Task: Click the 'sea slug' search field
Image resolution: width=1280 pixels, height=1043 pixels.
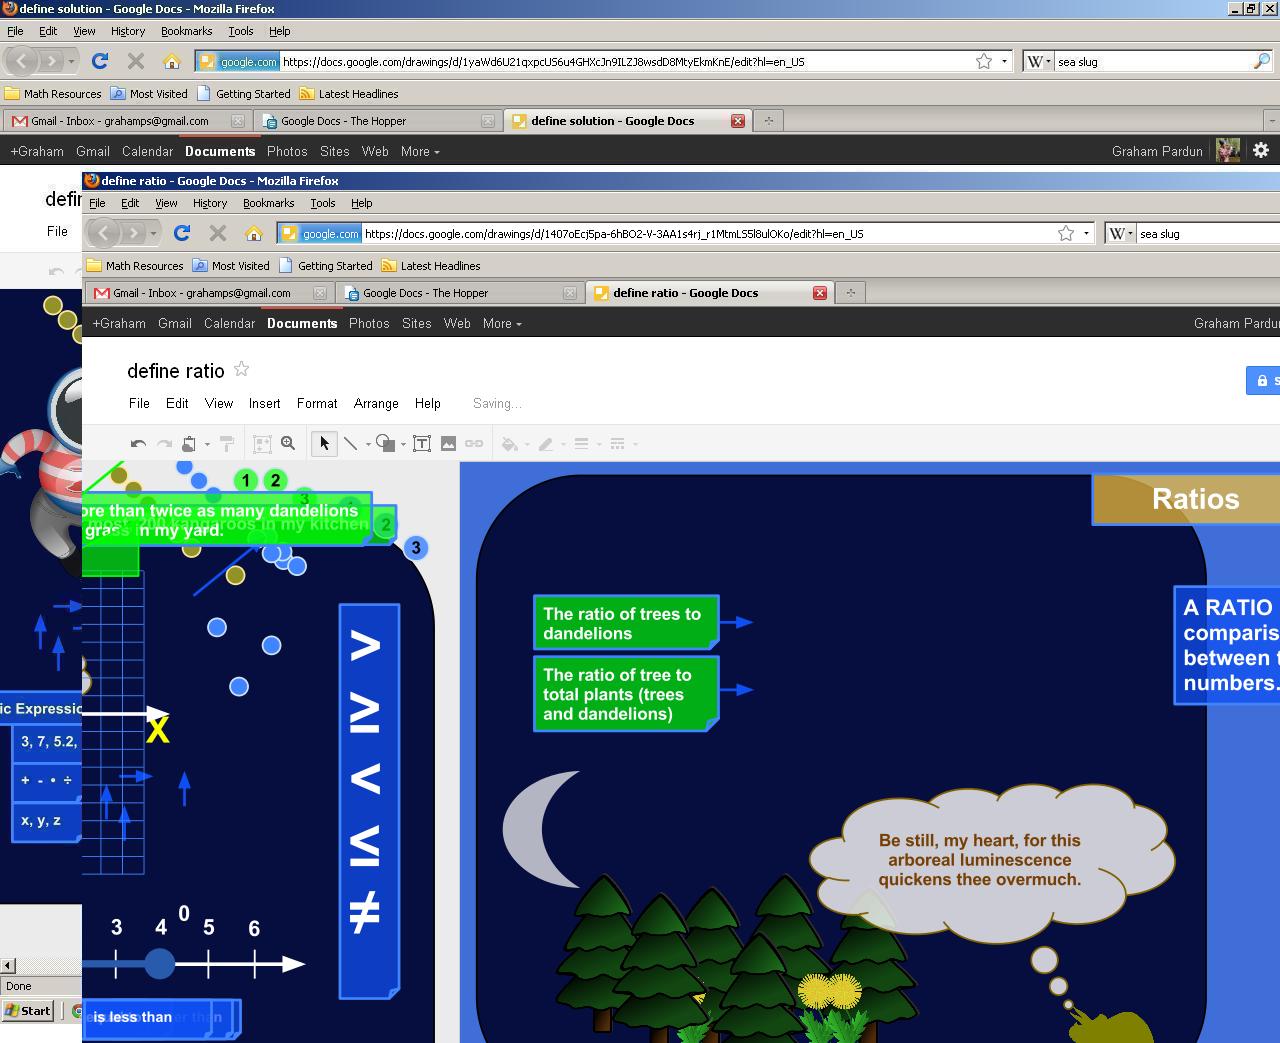Action: pos(1205,233)
